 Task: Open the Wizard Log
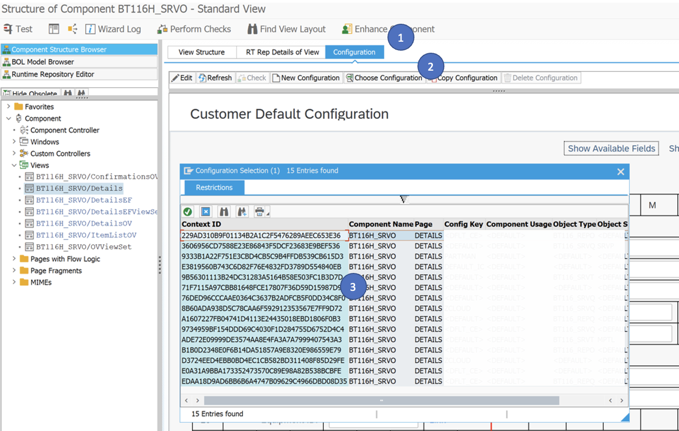coord(111,29)
